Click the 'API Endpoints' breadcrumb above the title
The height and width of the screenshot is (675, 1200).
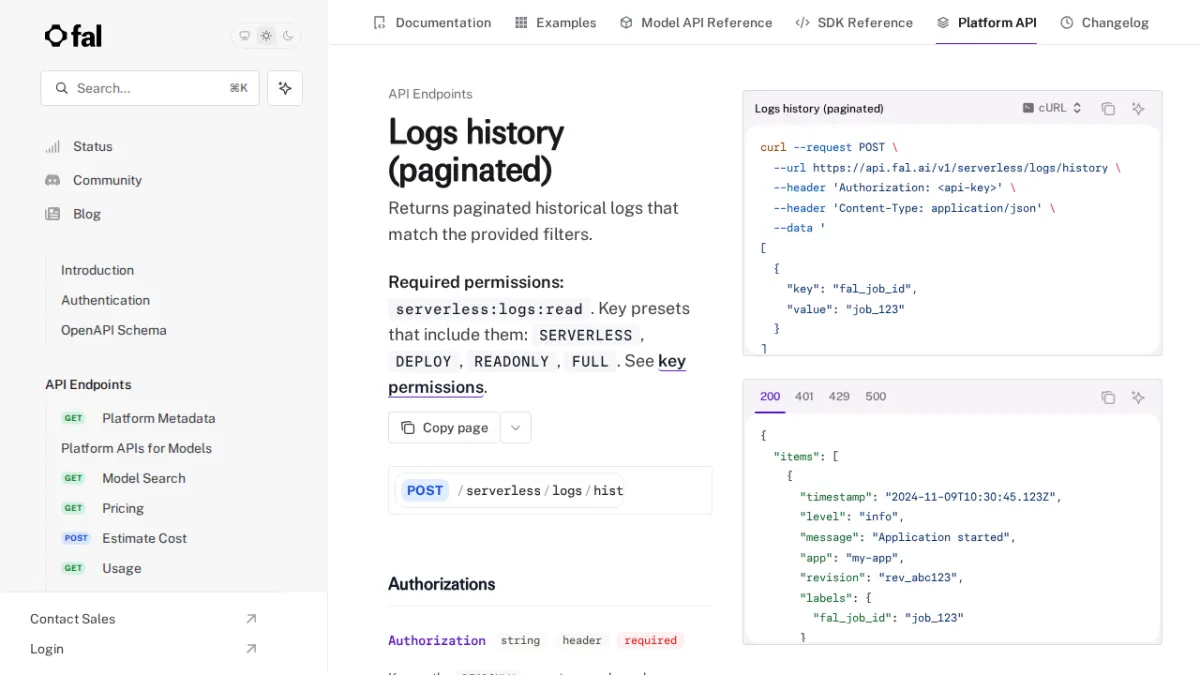(x=430, y=94)
